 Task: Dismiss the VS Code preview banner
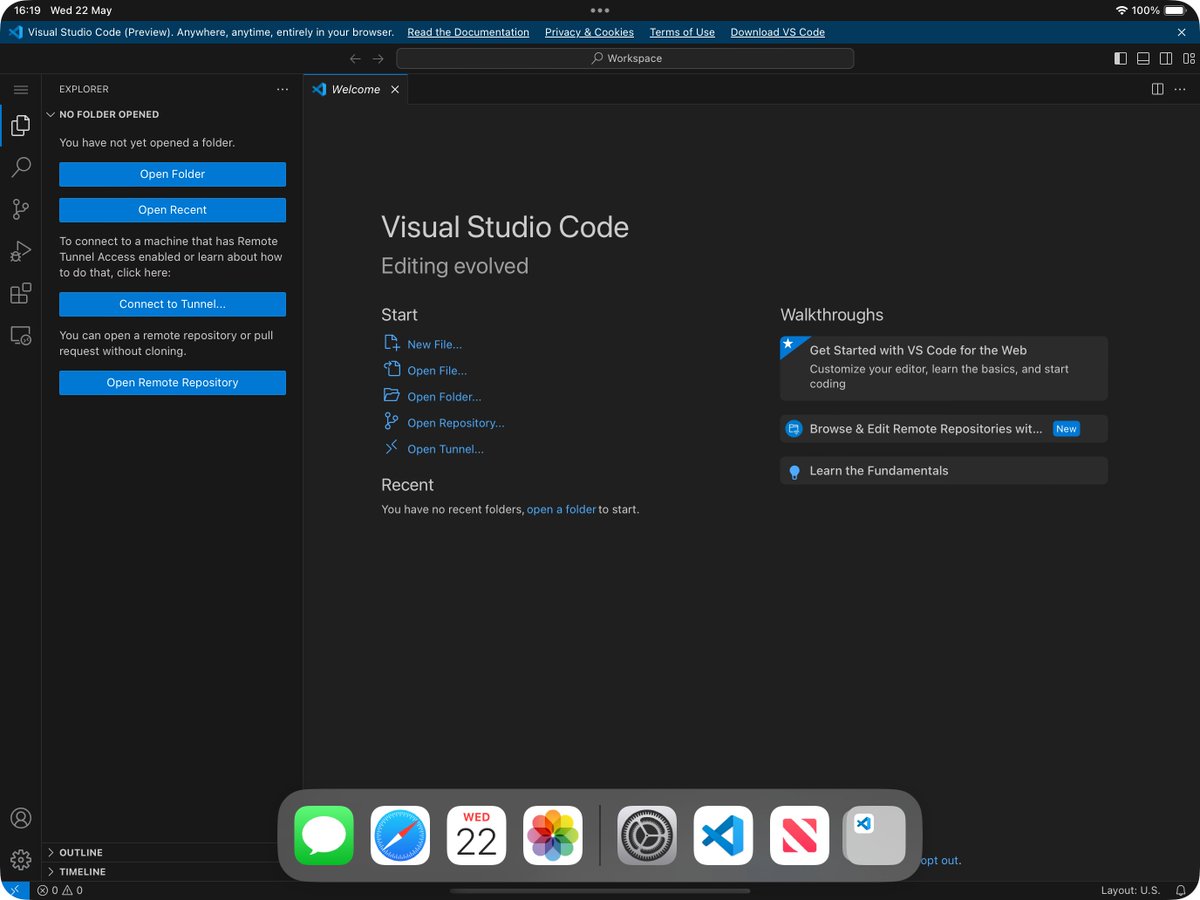point(1181,32)
